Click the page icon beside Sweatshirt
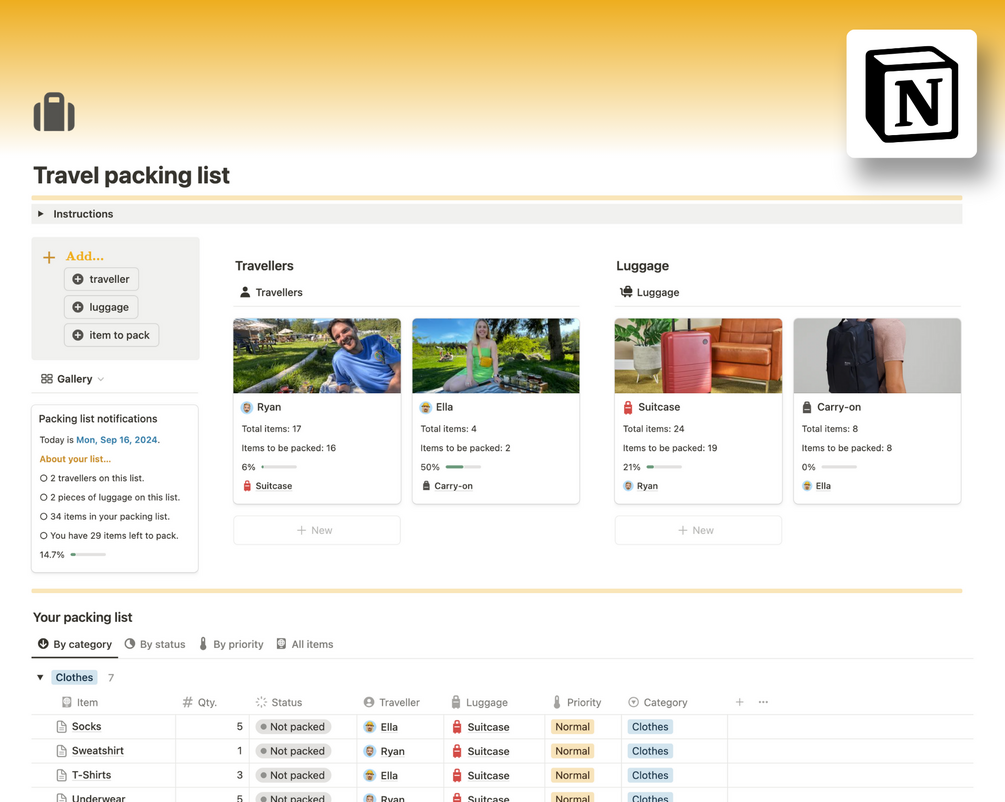Viewport: 1005px width, 802px height. pyautogui.click(x=62, y=751)
